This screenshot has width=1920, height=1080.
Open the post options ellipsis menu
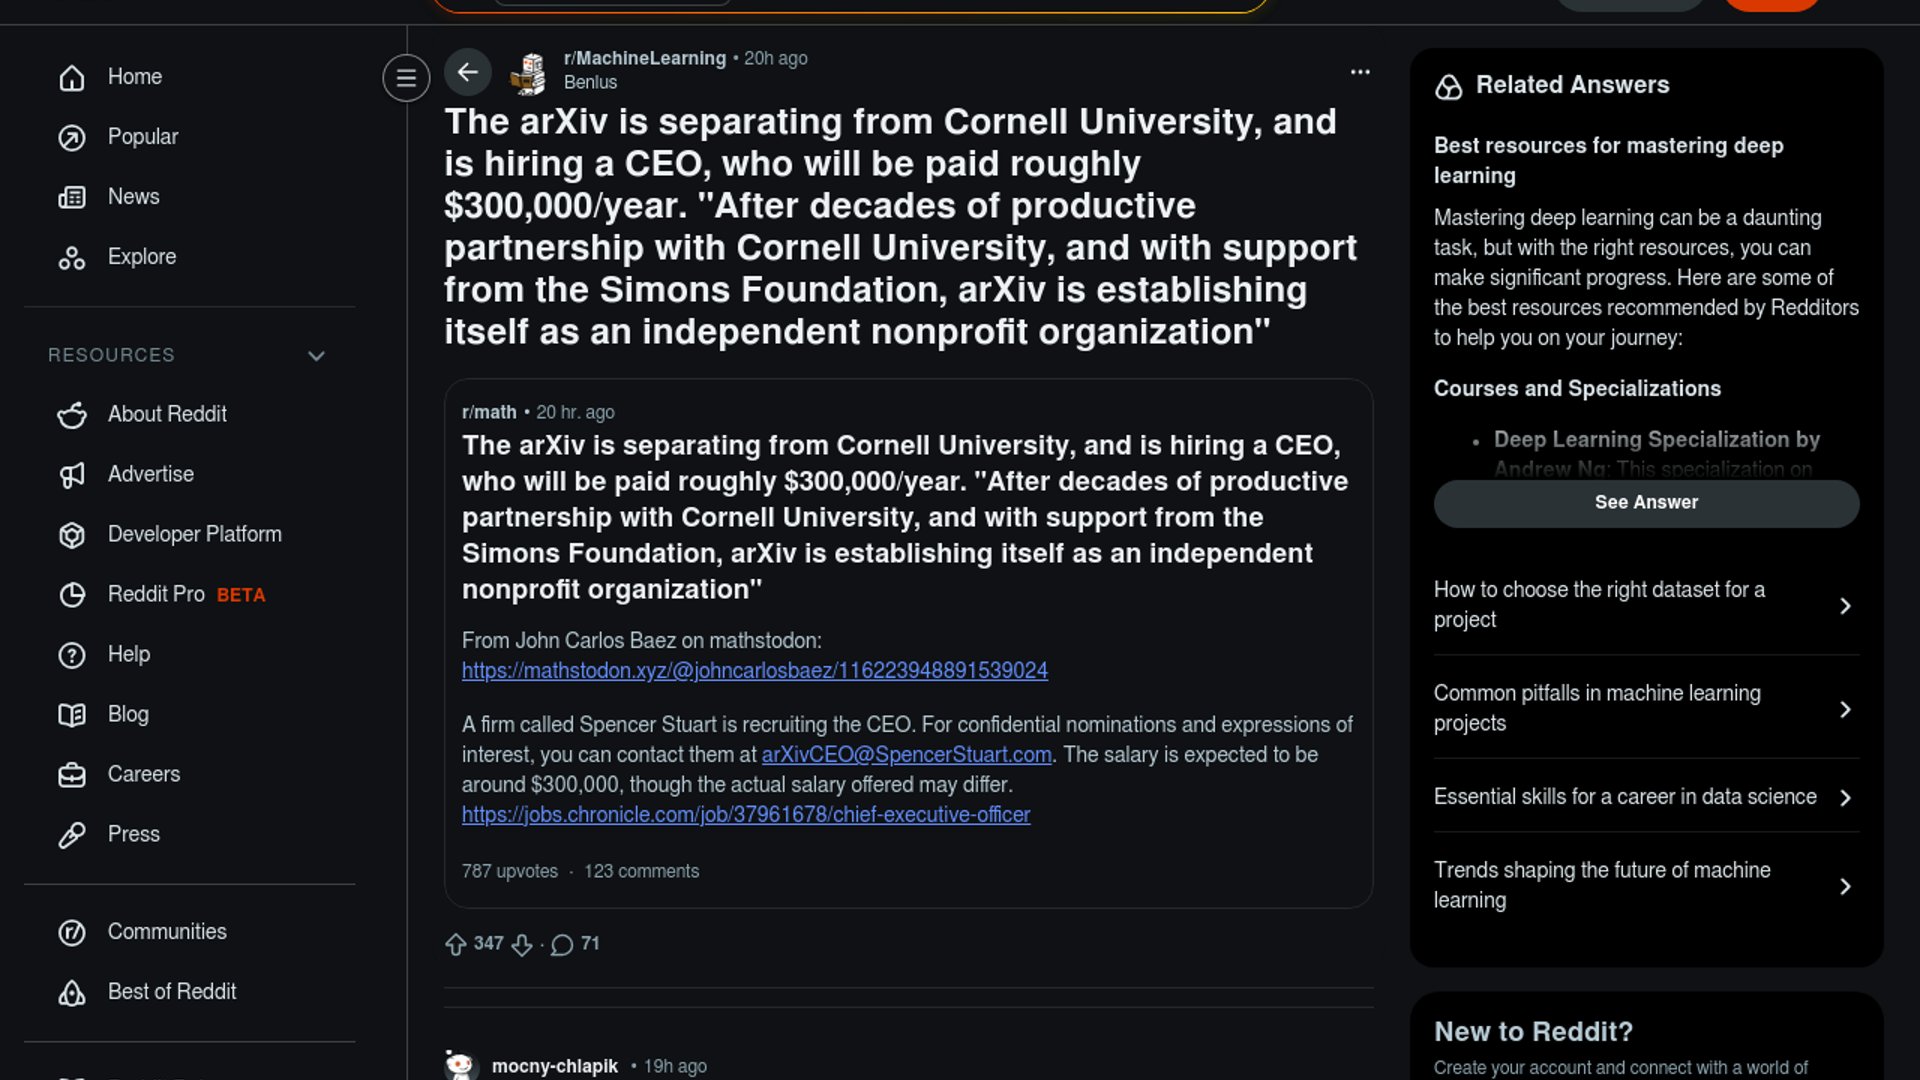[x=1360, y=72]
